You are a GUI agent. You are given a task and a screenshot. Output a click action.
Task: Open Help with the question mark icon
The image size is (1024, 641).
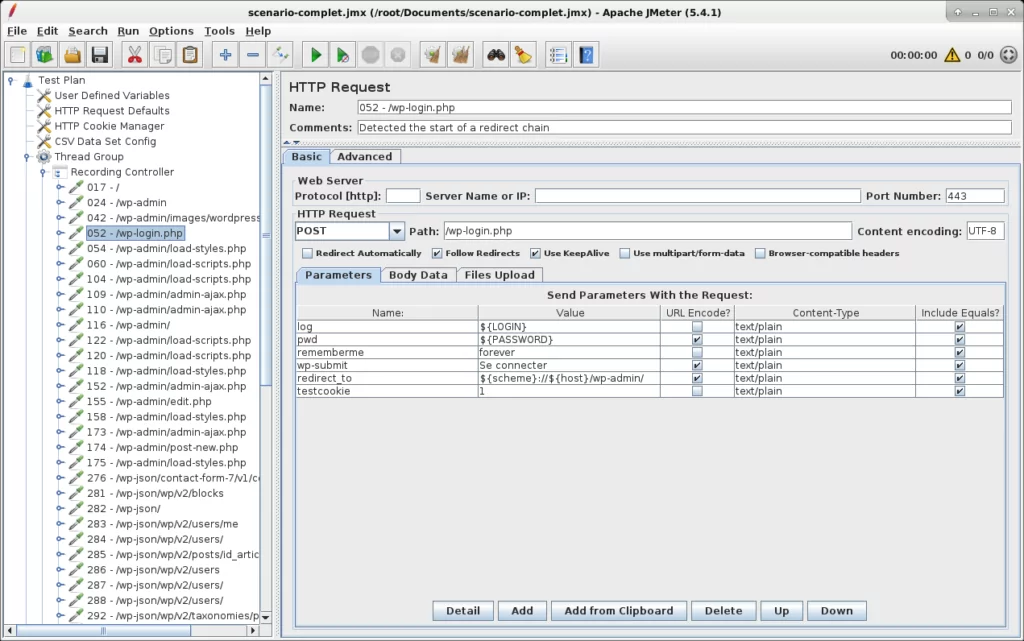point(586,55)
